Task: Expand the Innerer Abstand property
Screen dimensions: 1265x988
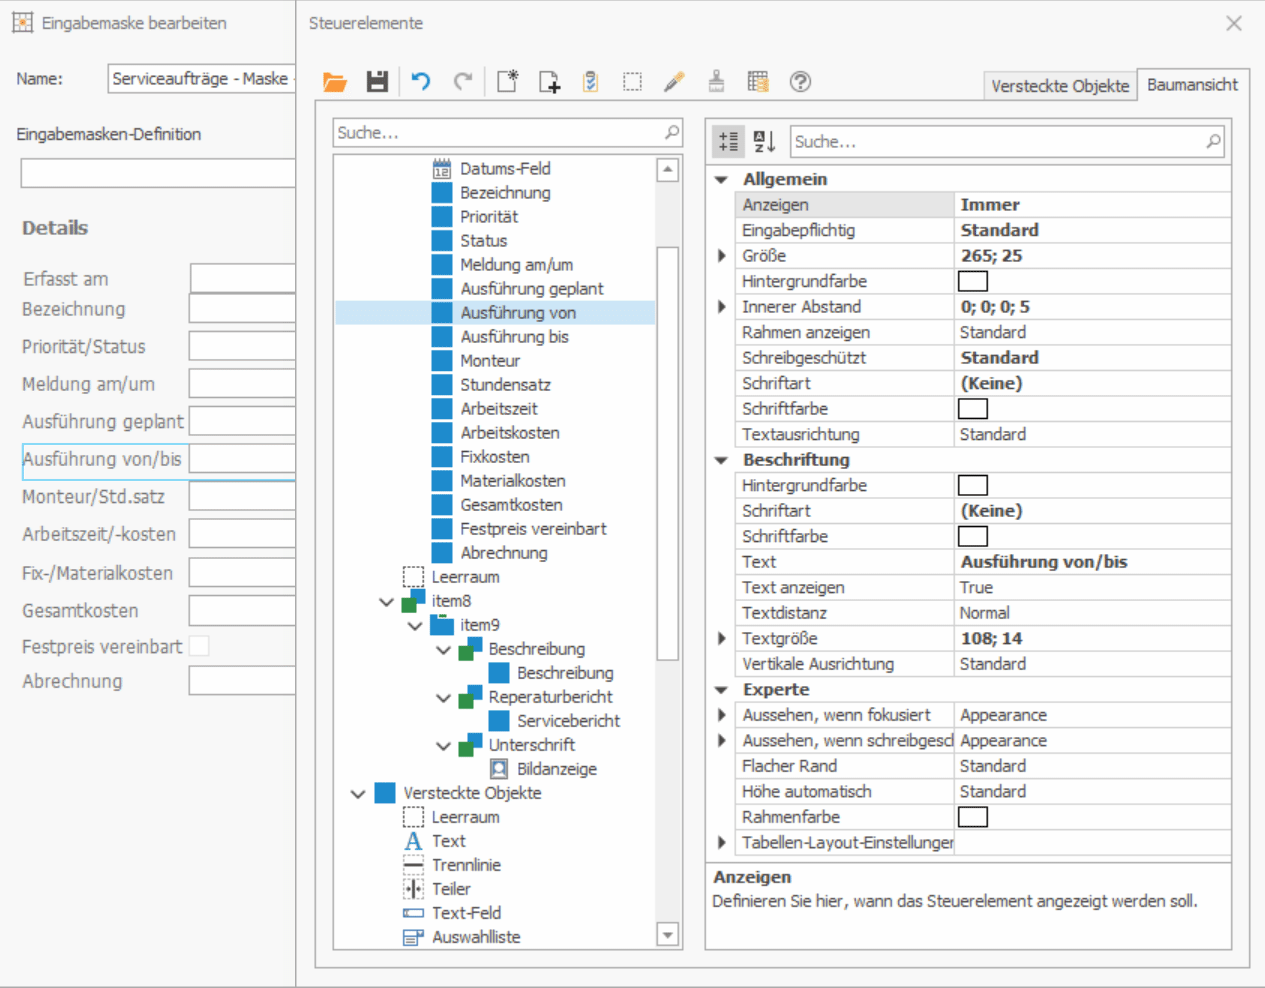Action: pos(722,307)
